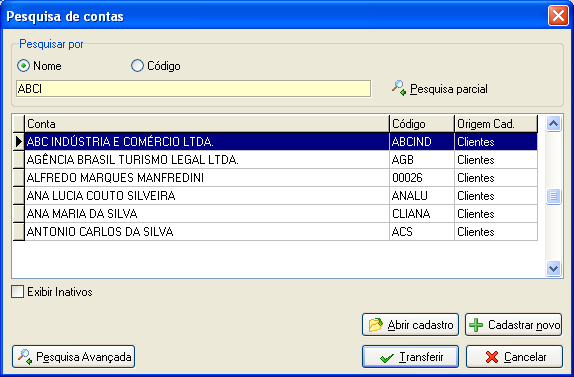Click the Cadastrar novo button
Viewport: 574px width, 377px height.
[514, 325]
